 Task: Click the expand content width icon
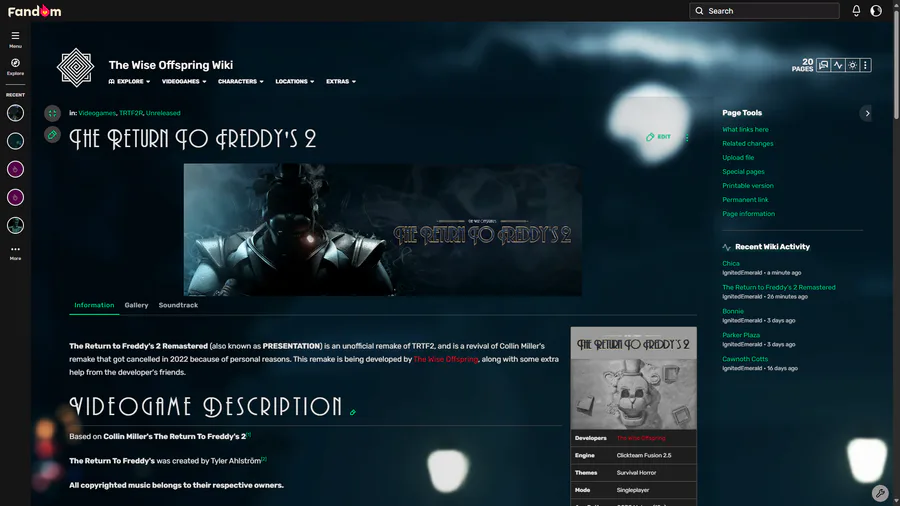[52, 113]
